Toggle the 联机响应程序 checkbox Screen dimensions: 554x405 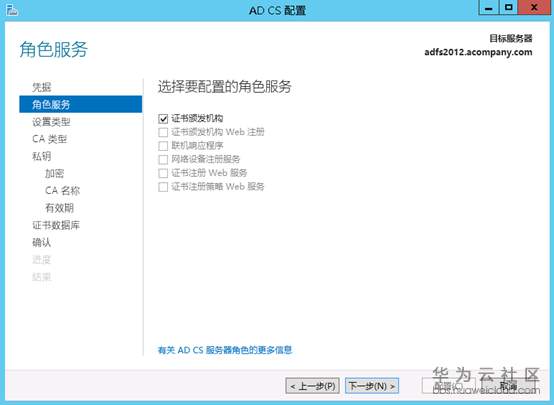[x=163, y=146]
